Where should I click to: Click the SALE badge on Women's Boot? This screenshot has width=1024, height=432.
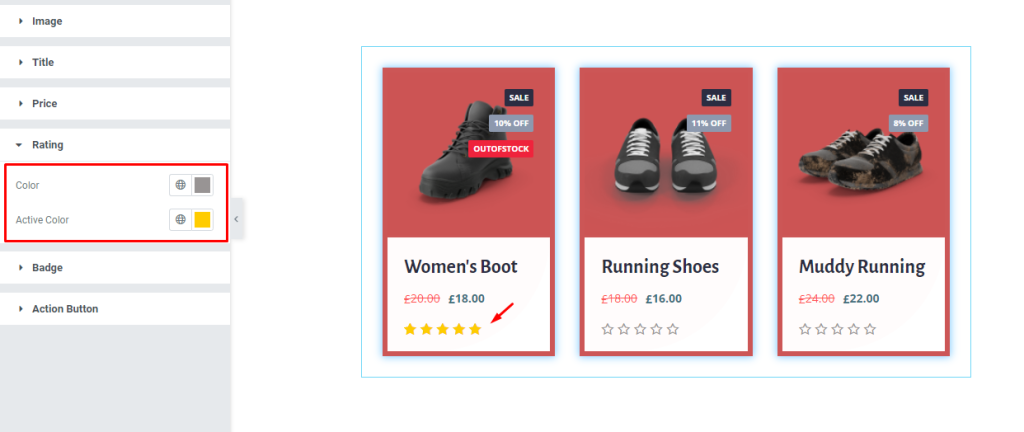519,97
